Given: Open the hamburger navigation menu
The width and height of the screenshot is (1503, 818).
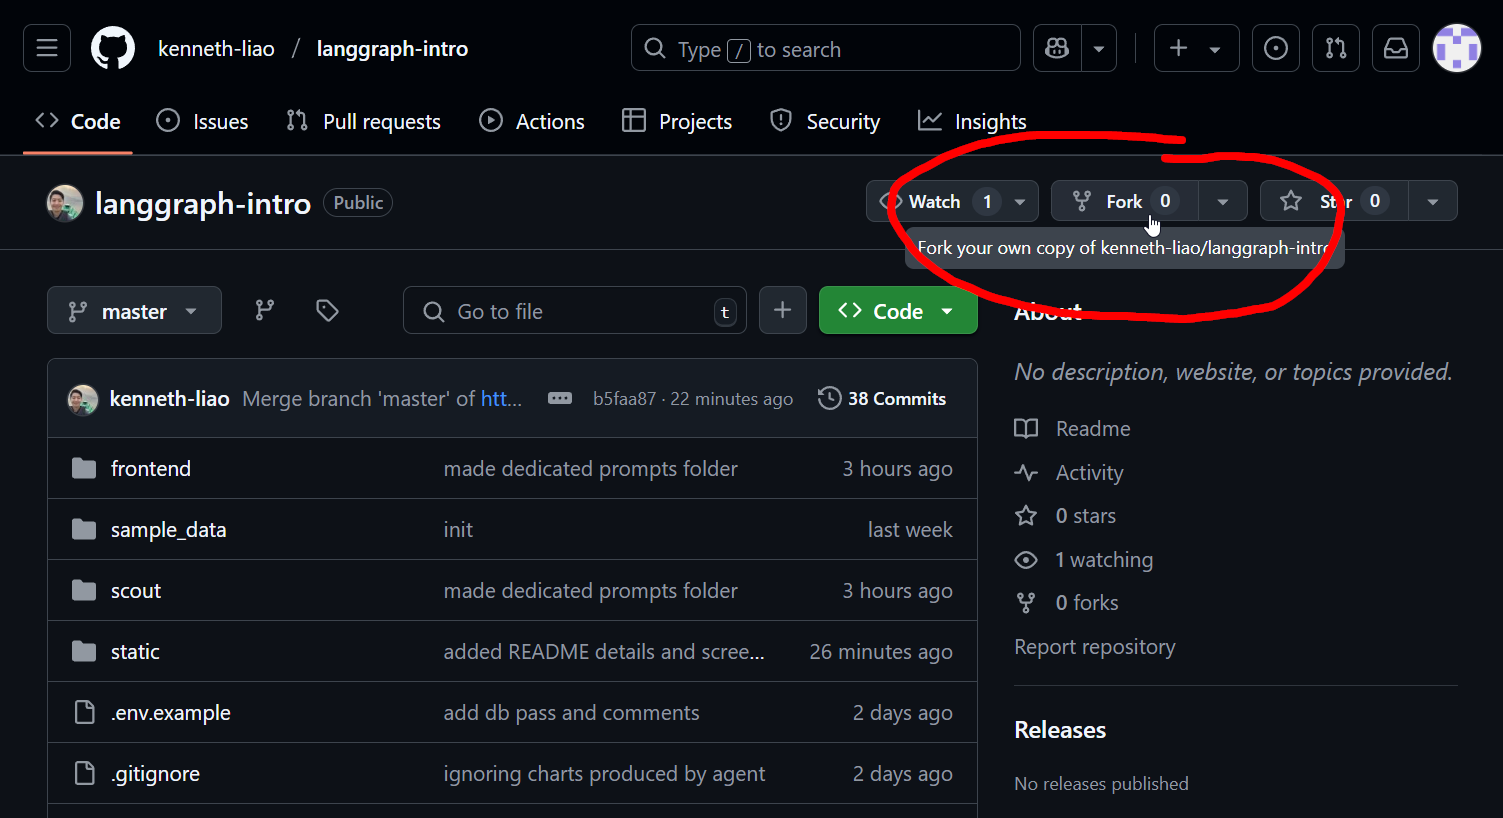Looking at the screenshot, I should tap(47, 48).
